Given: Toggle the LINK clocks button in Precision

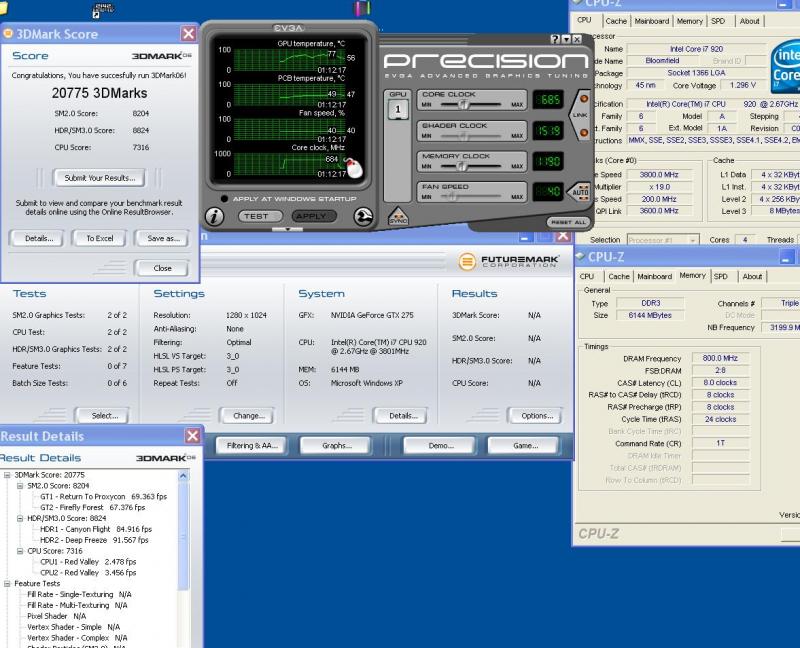Looking at the screenshot, I should pyautogui.click(x=581, y=115).
